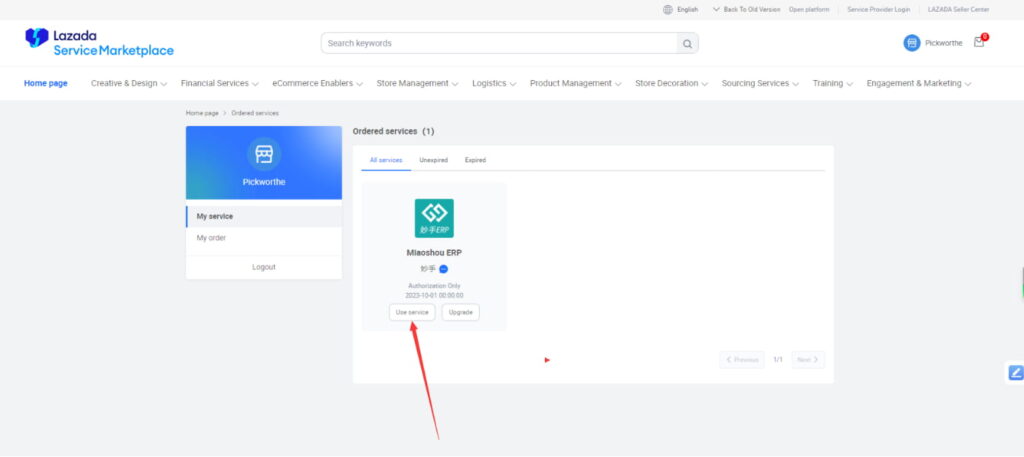This screenshot has height=457, width=1024.
Task: Open the floating edit feedback icon
Action: point(1016,373)
